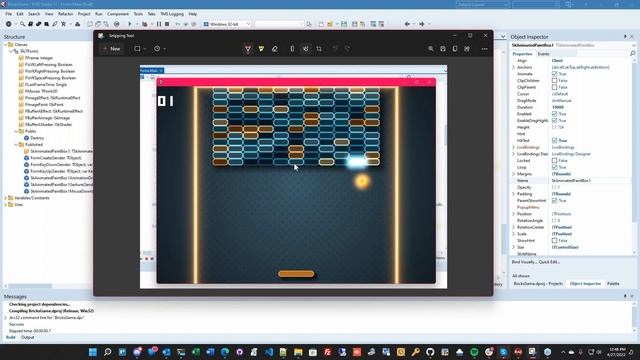The height and width of the screenshot is (360, 640).
Task: Open File Explorer from the taskbar
Action: [x=298, y=352]
